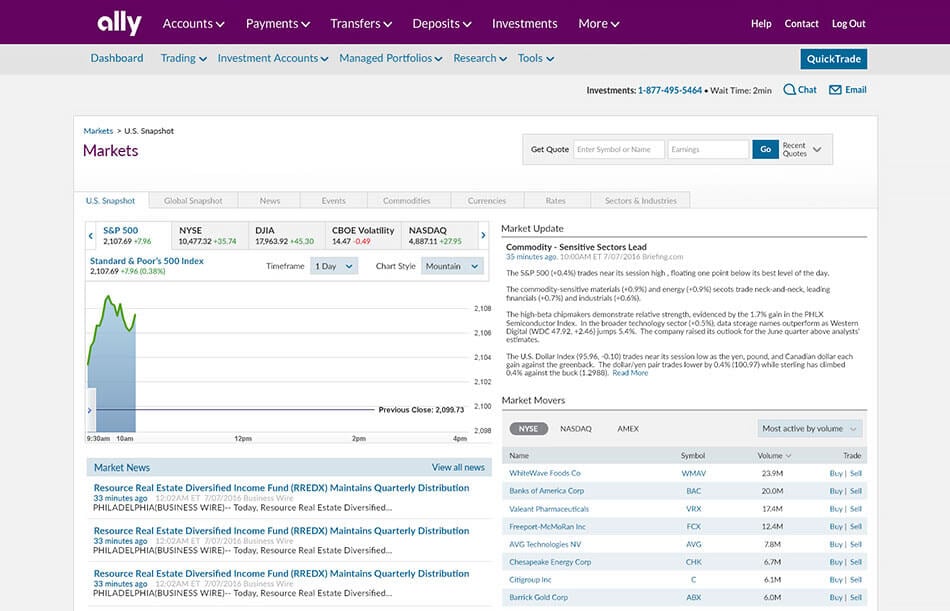Change the Timeframe 1 Day dropdown
This screenshot has height=611, width=950.
(334, 266)
